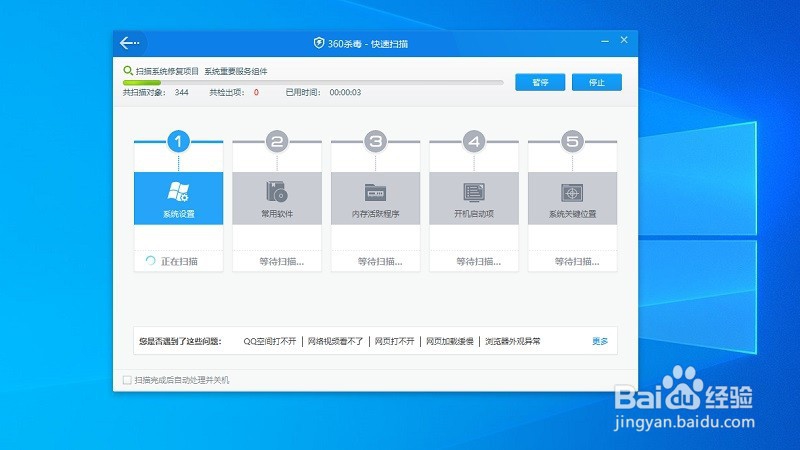
Task: Click the 360 shield logo in title bar
Action: point(319,43)
